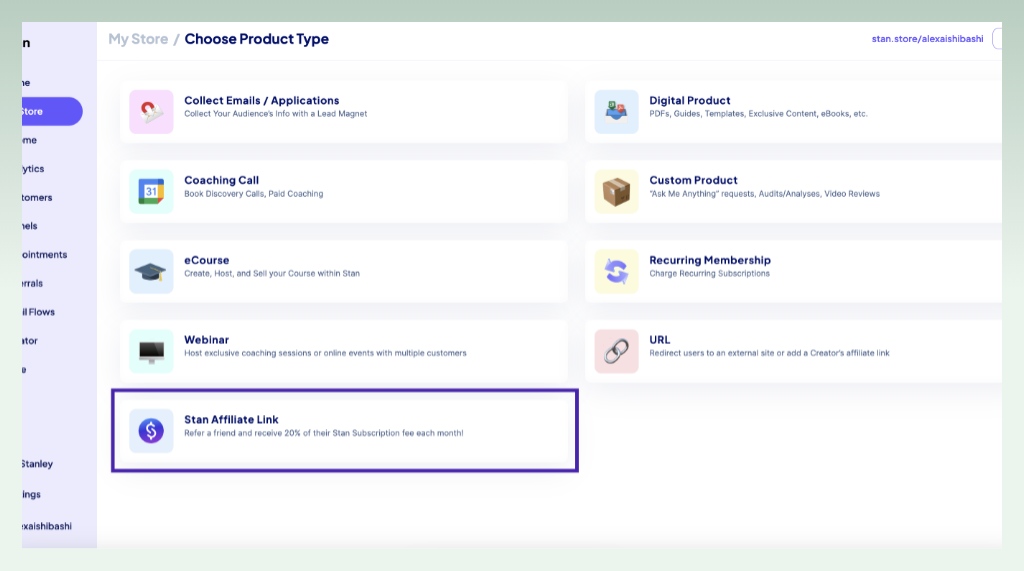Click 'Collect Your Audience's Info' description
Screen dimensions: 1024x571
click(x=276, y=114)
